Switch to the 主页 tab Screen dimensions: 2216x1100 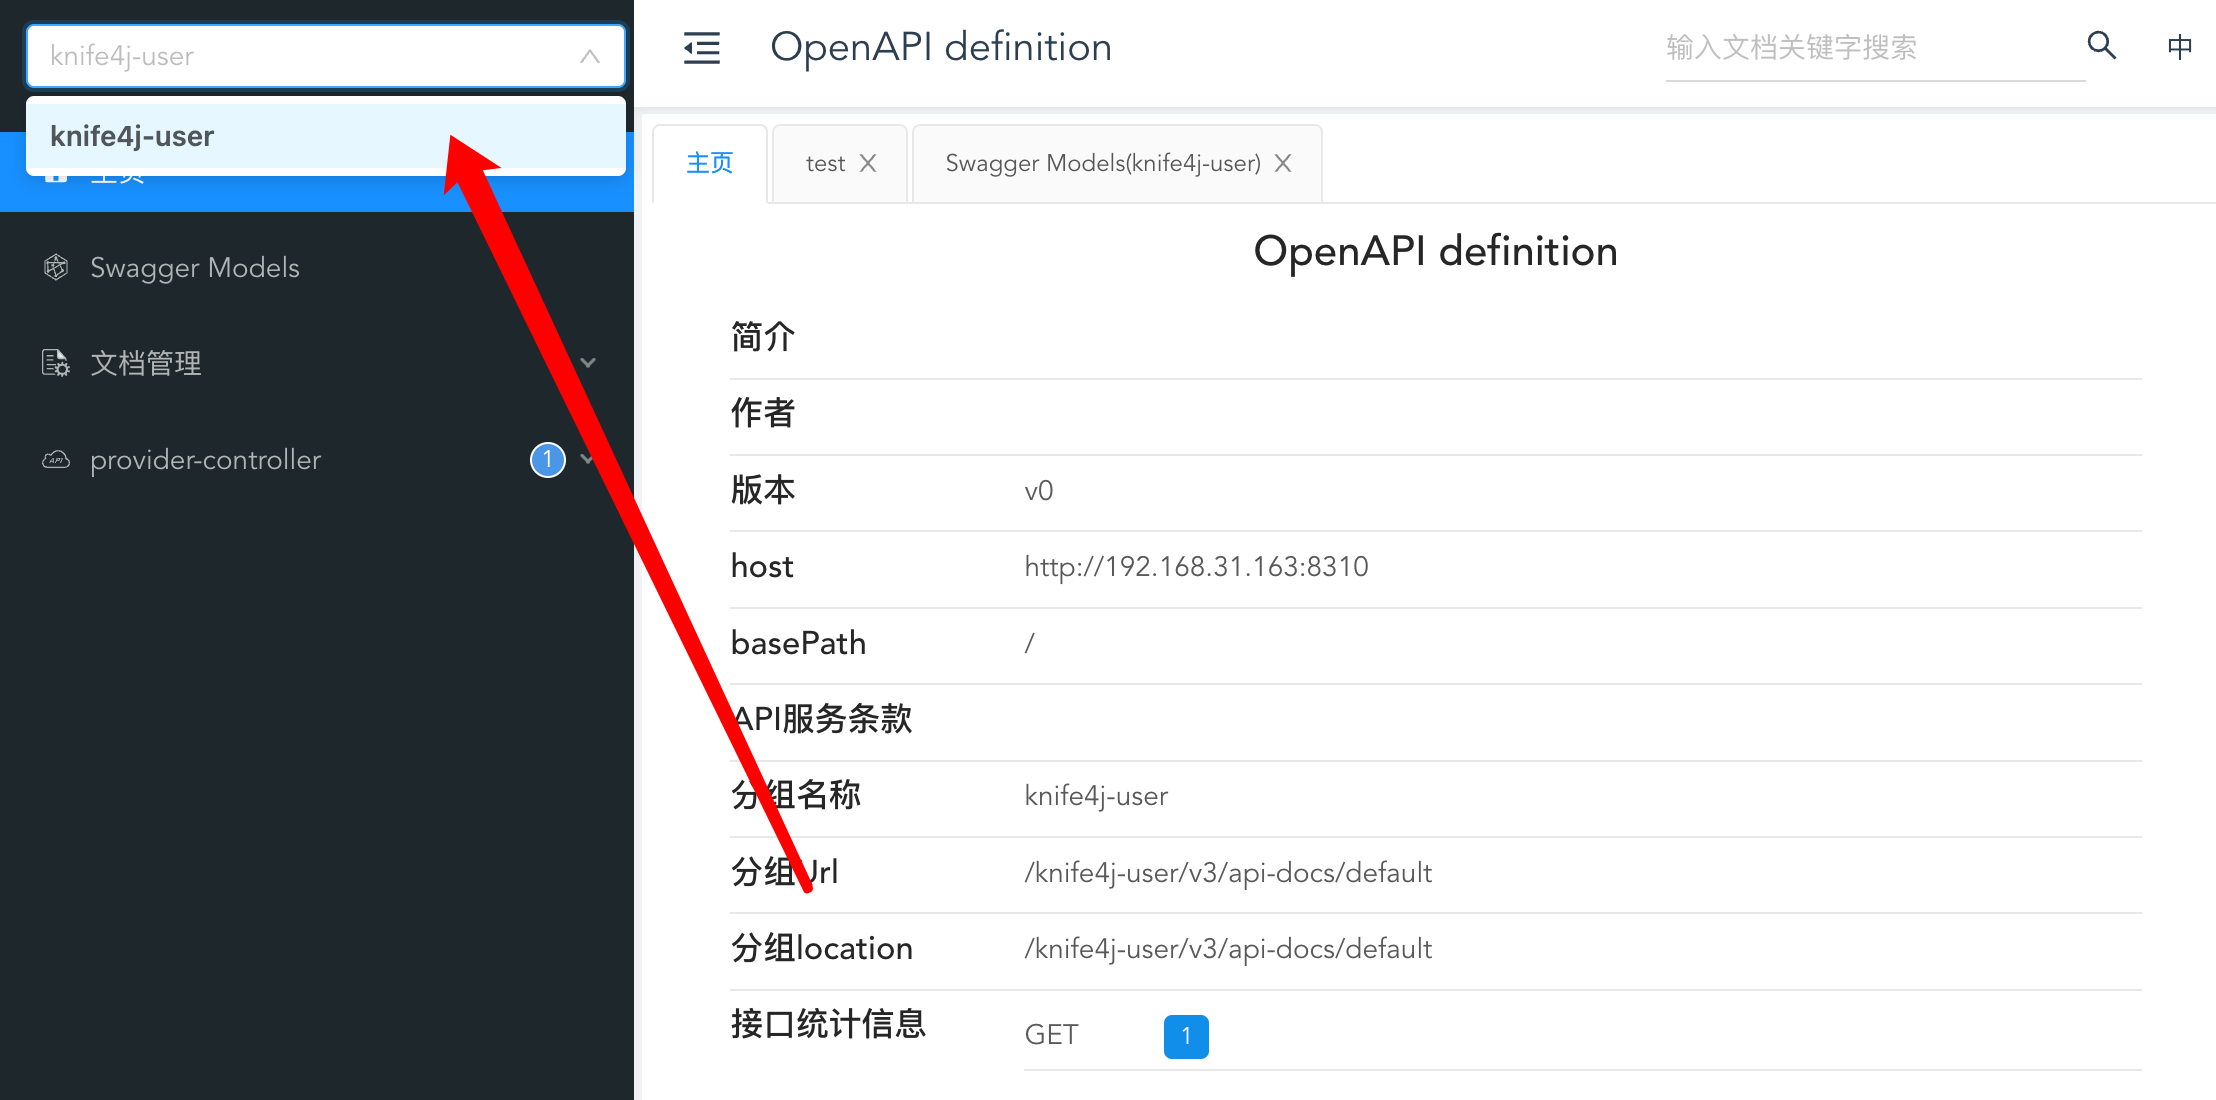click(709, 163)
